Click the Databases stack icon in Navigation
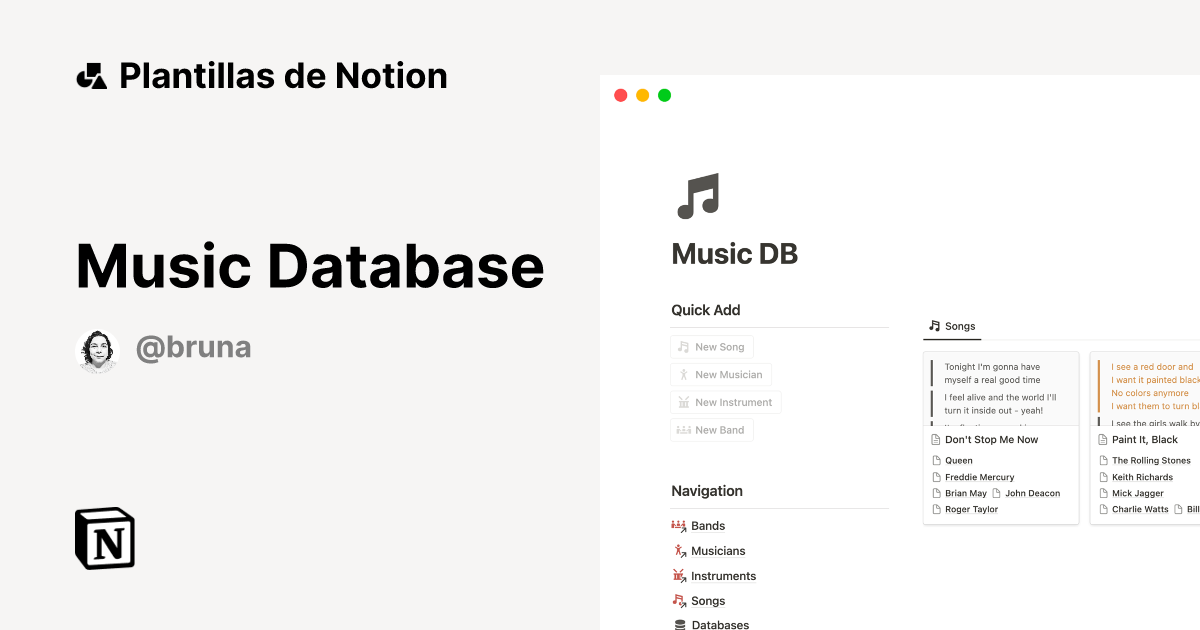 coord(679,623)
